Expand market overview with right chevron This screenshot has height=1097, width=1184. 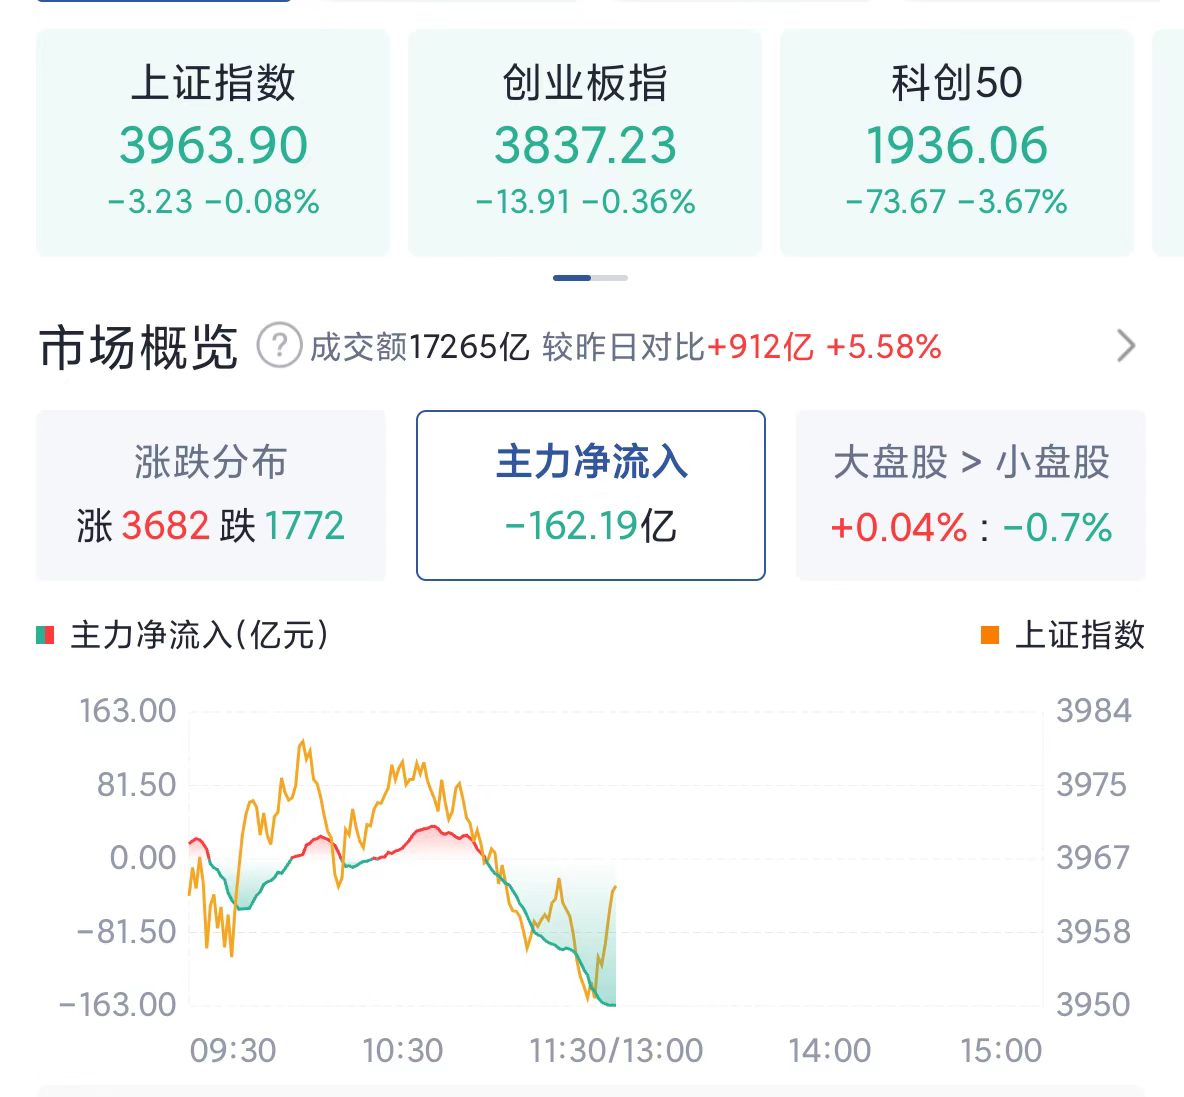1126,347
